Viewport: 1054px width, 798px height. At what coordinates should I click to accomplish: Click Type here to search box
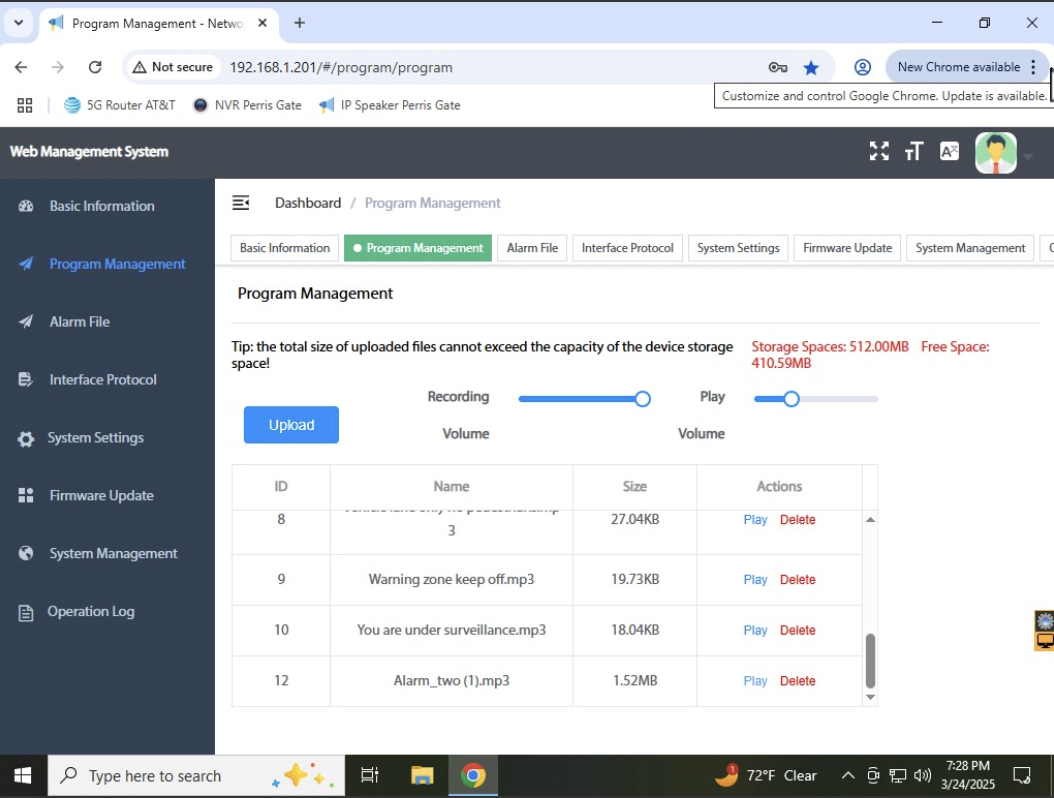click(196, 776)
